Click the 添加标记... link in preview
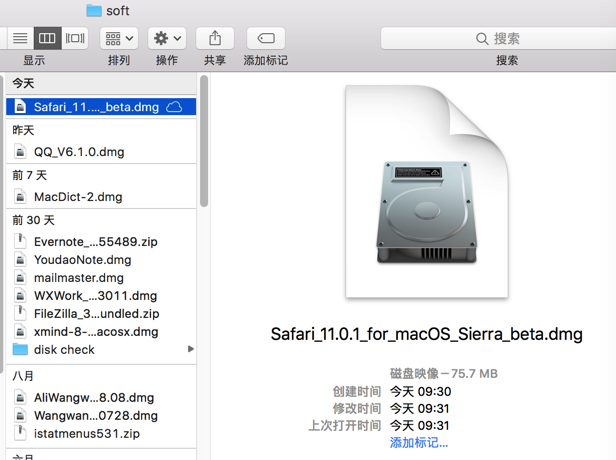The height and width of the screenshot is (460, 616). [419, 443]
